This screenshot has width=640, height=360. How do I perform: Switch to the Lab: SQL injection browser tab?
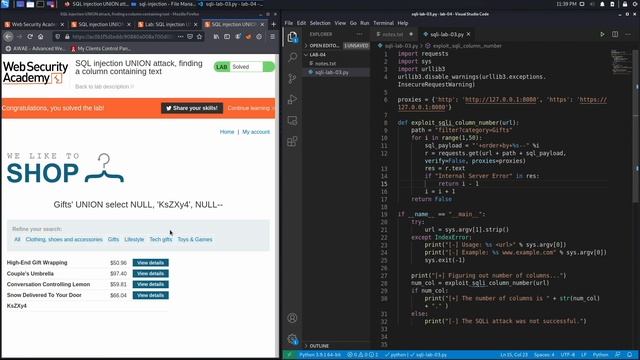click(x=167, y=24)
